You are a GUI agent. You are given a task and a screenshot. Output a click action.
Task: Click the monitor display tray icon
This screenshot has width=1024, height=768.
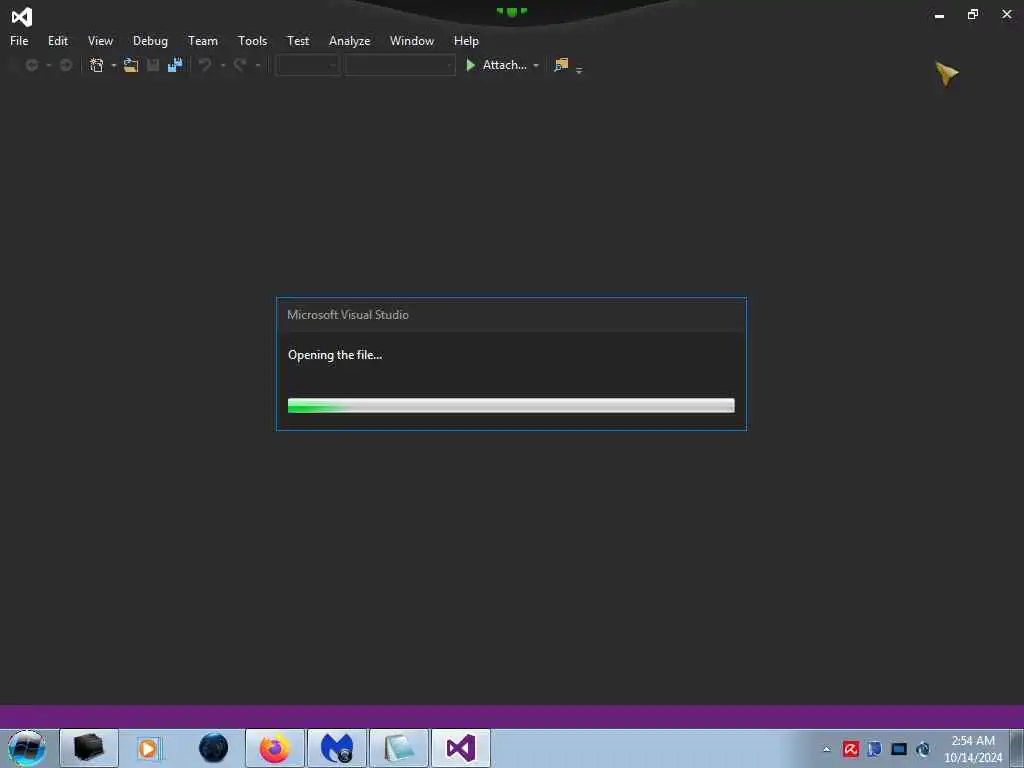point(899,749)
